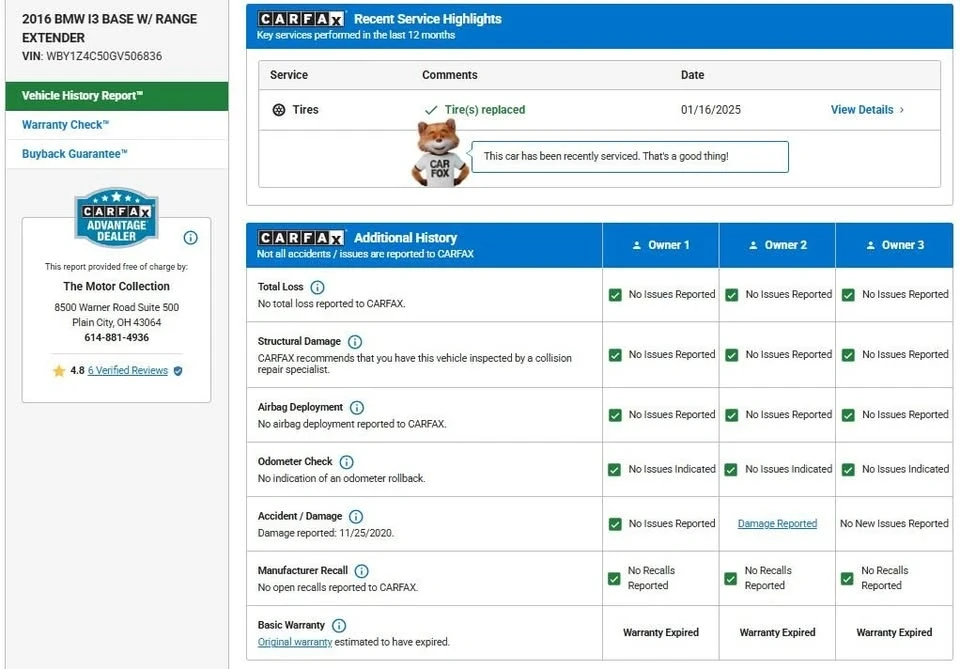The width and height of the screenshot is (960, 669).
Task: Open the Buyback Guarantee tab
Action: click(116, 154)
